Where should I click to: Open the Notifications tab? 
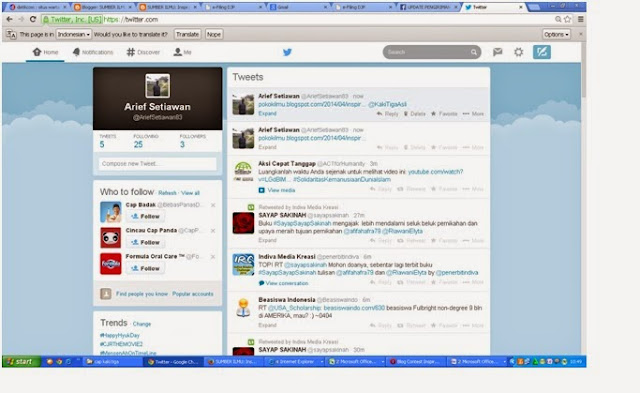tap(93, 52)
